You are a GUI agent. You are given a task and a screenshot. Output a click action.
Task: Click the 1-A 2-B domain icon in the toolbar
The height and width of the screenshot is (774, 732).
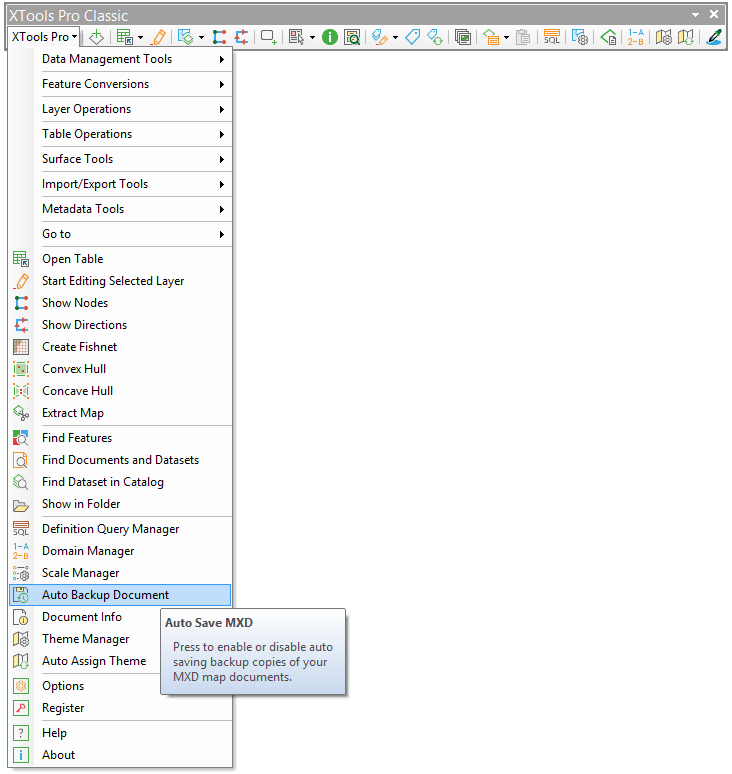(636, 37)
